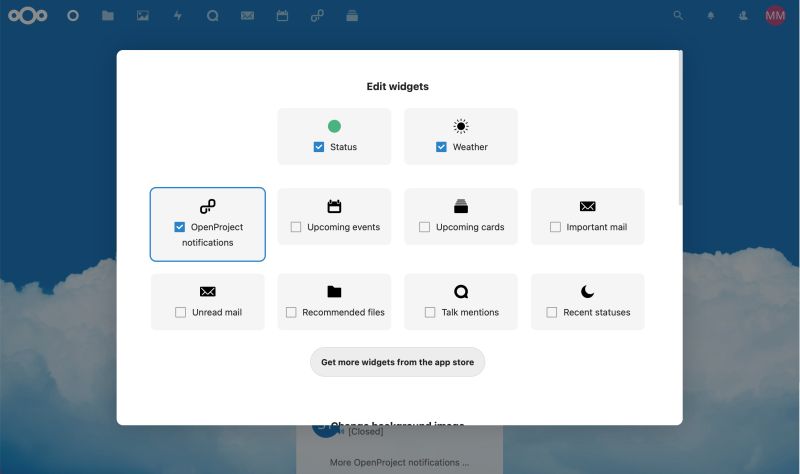The height and width of the screenshot is (474, 800).
Task: Uncheck the Weather widget checkbox
Action: (x=441, y=147)
